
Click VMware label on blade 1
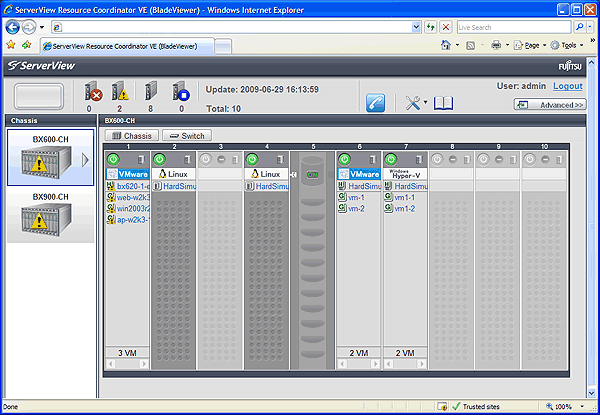coord(127,174)
